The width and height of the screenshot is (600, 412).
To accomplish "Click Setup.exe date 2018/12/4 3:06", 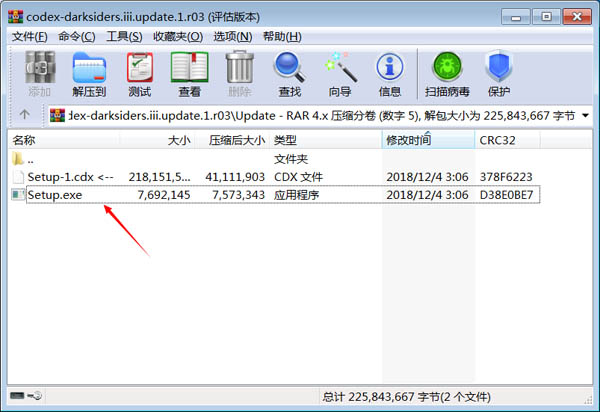I will pyautogui.click(x=427, y=195).
